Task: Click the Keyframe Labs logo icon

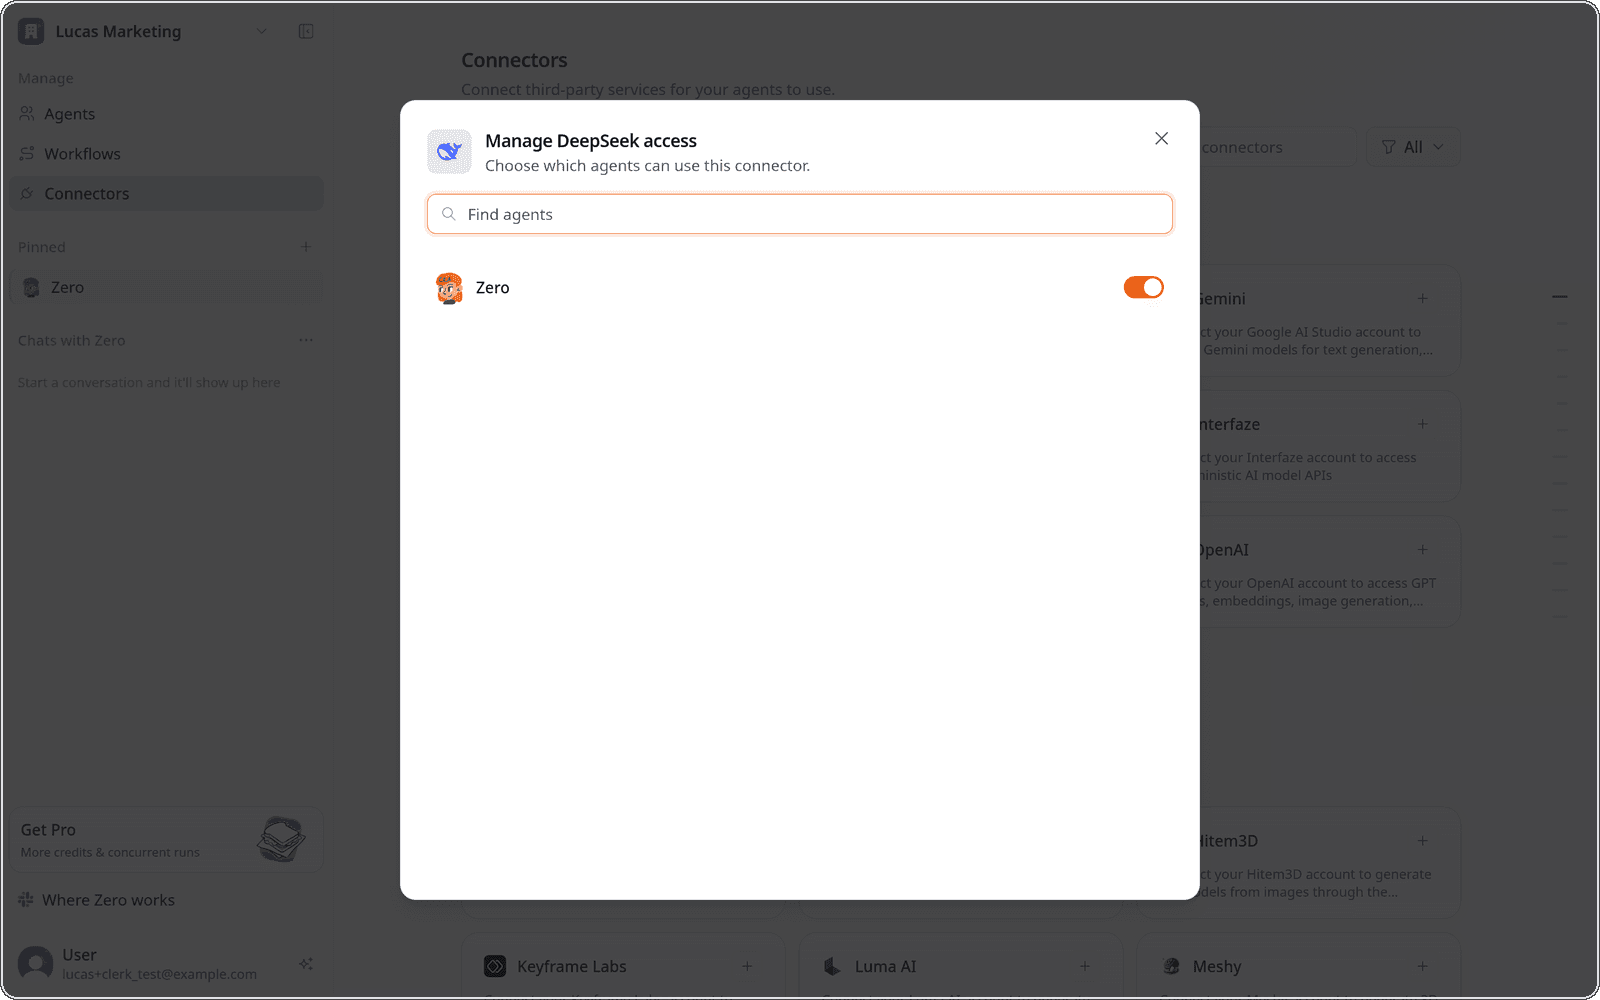Action: [495, 966]
